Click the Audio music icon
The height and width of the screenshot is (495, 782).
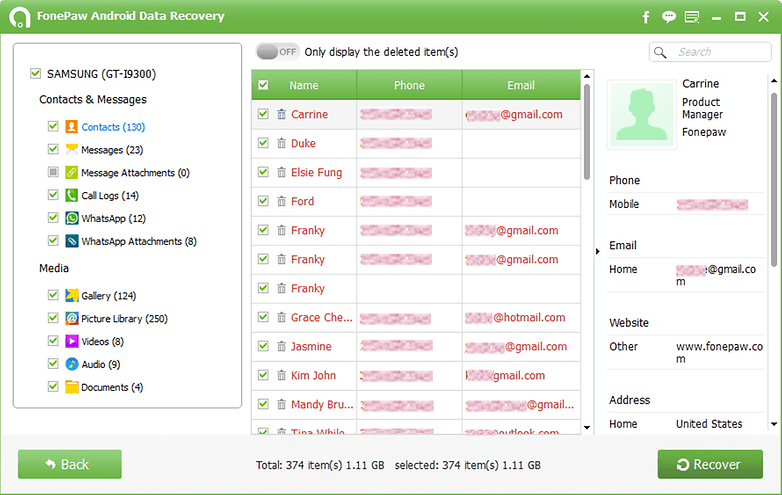[72, 364]
